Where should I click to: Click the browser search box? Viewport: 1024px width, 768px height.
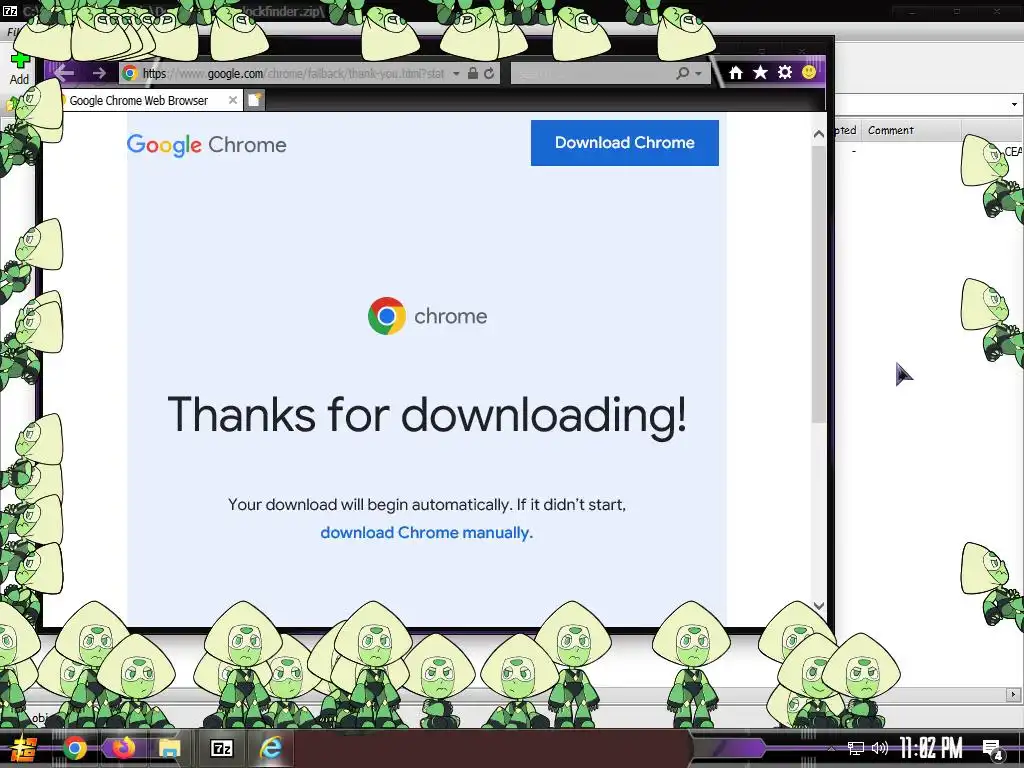pos(592,73)
